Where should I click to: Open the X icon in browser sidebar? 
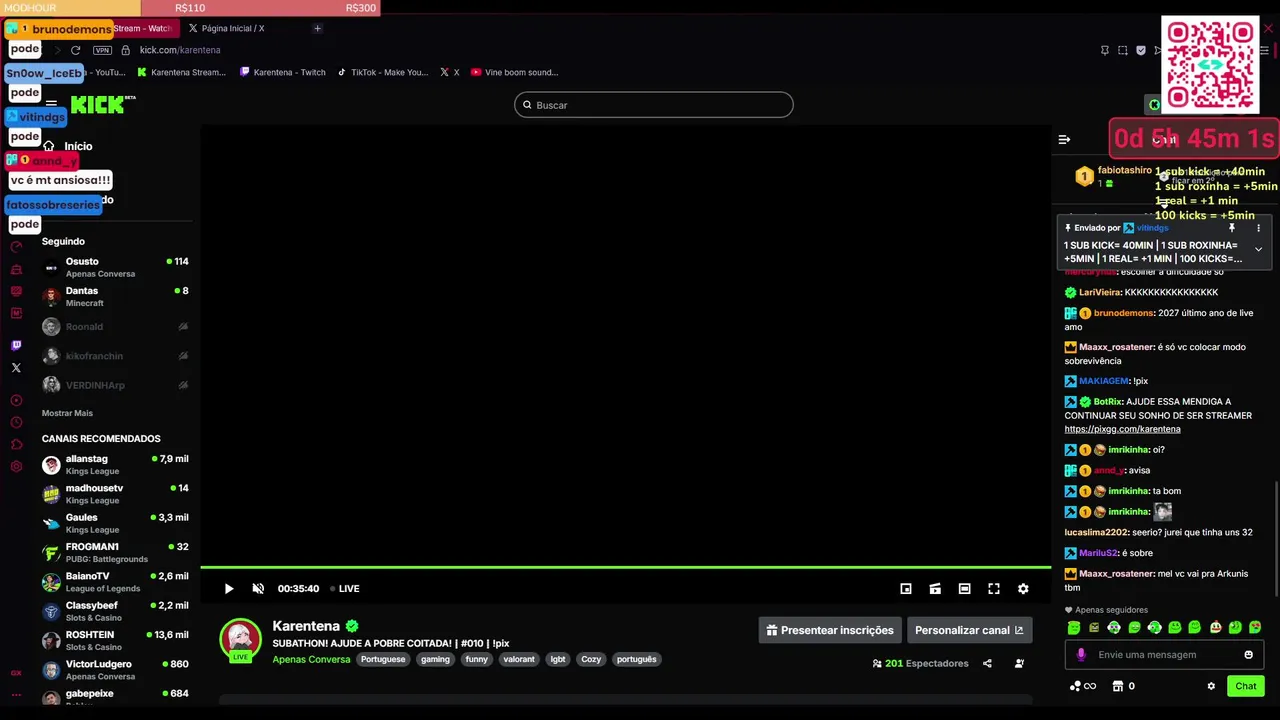click(x=16, y=368)
